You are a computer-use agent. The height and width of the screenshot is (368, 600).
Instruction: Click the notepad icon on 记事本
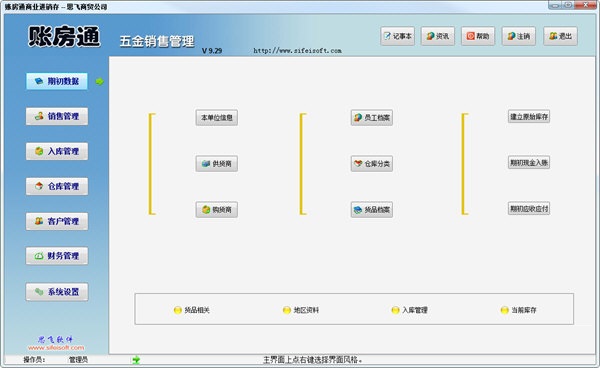point(387,36)
